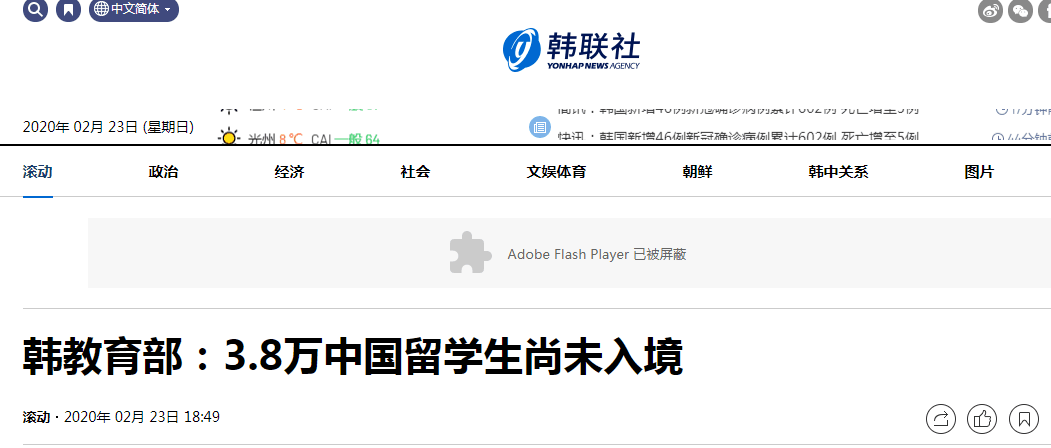Click the article share arrow button
The image size is (1051, 448).
coord(941,419)
